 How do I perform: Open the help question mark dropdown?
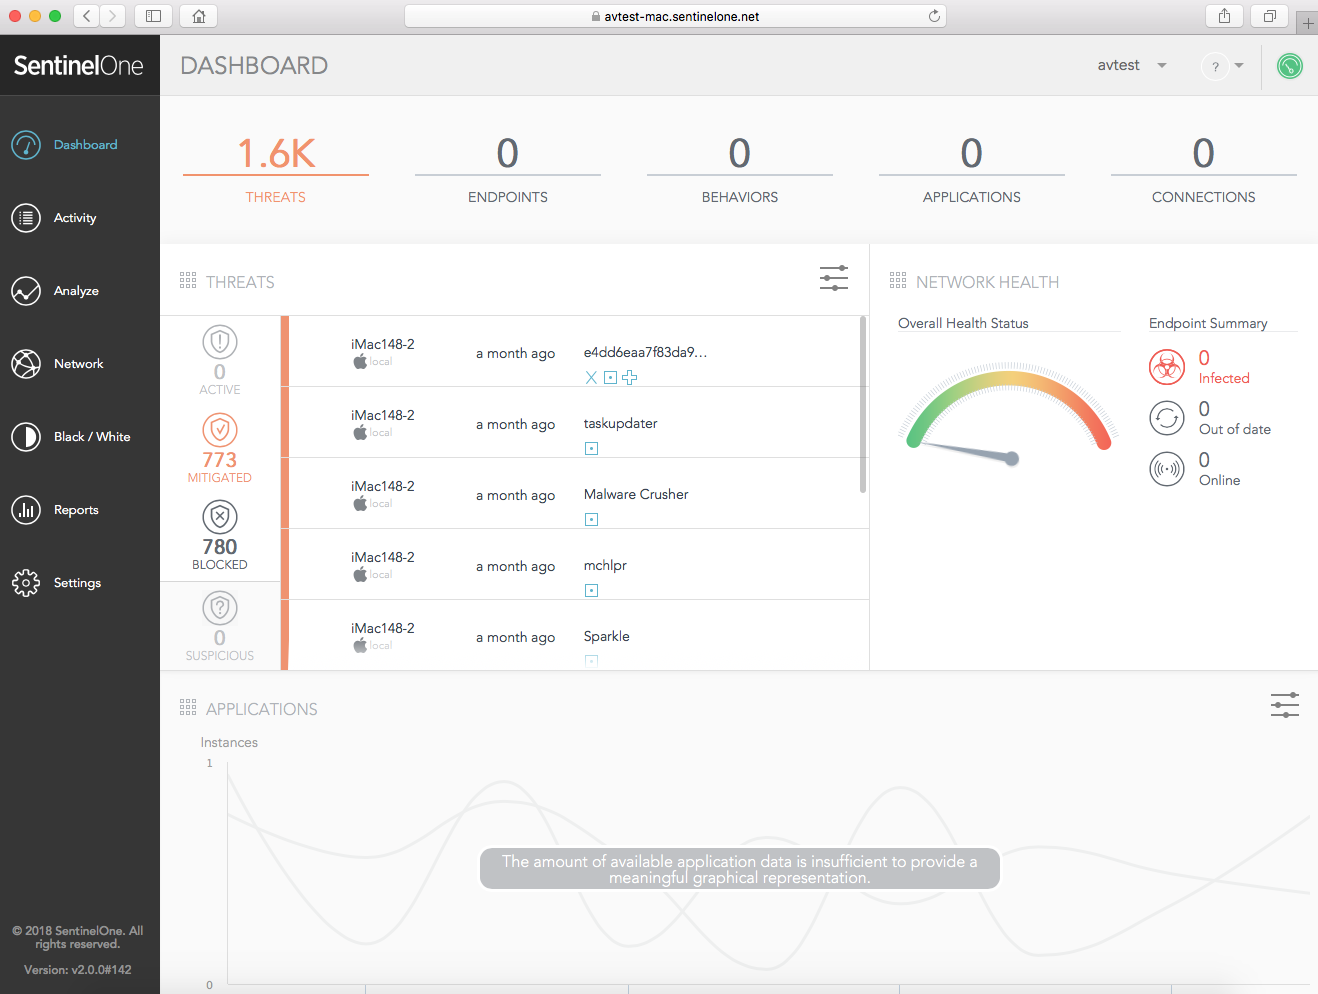click(1222, 66)
